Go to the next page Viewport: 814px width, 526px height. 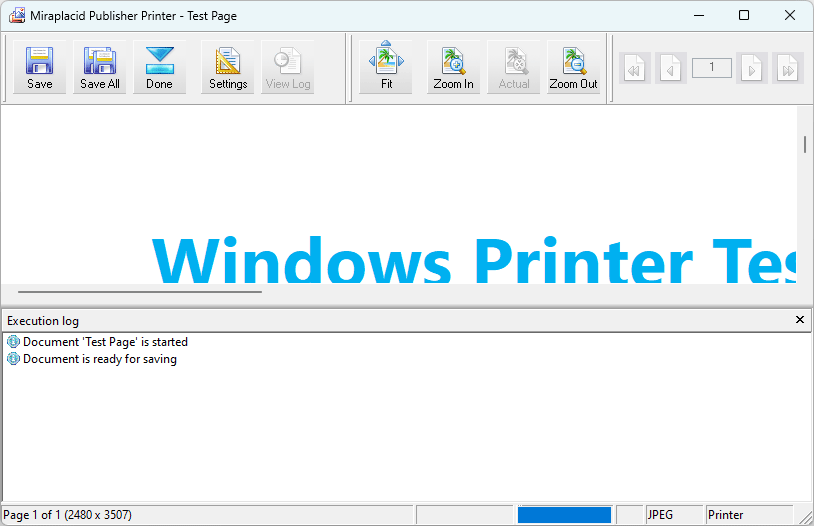click(752, 68)
